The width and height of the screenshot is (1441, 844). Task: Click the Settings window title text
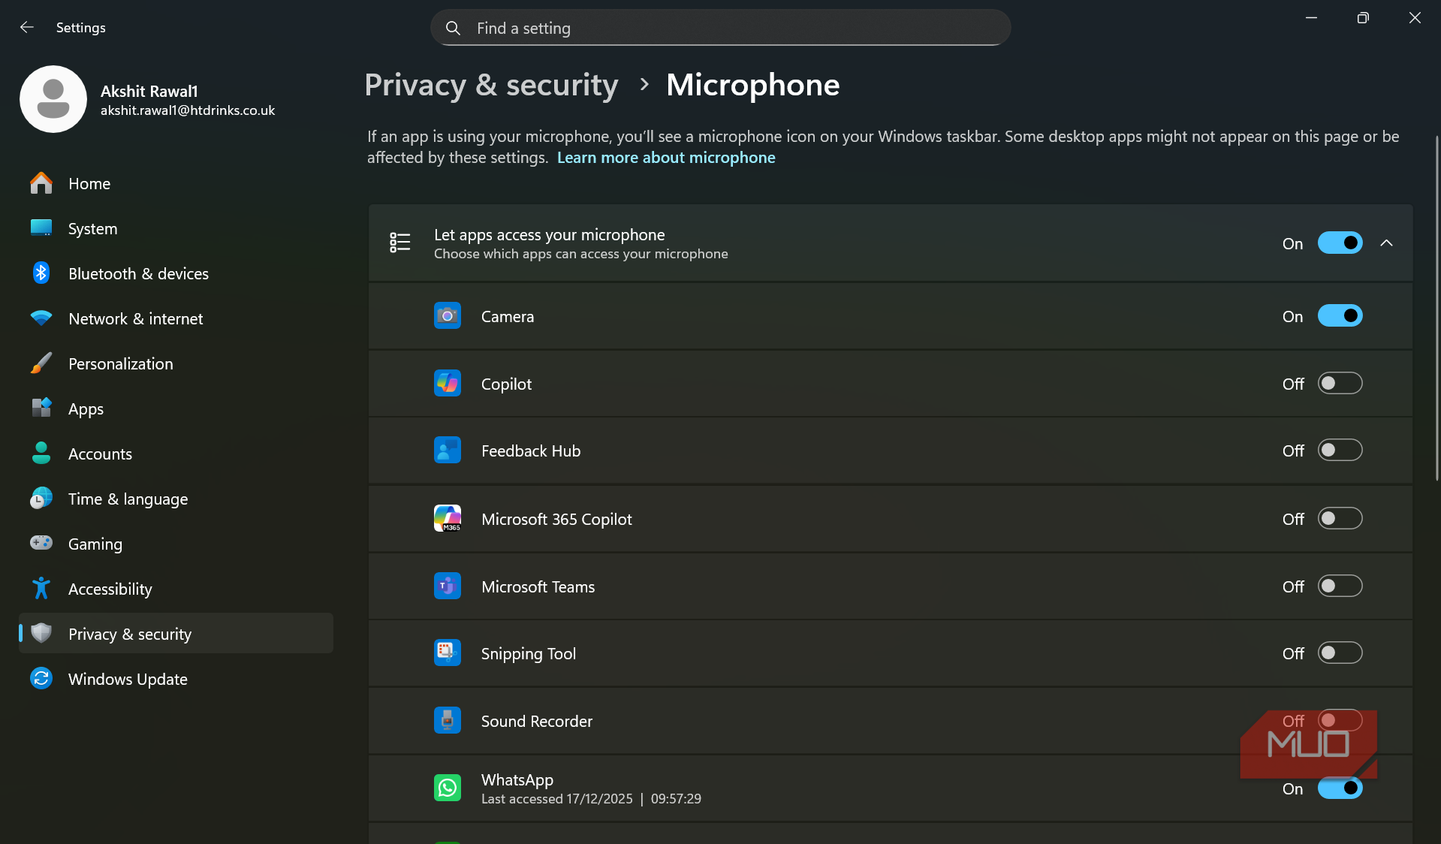pyautogui.click(x=81, y=28)
